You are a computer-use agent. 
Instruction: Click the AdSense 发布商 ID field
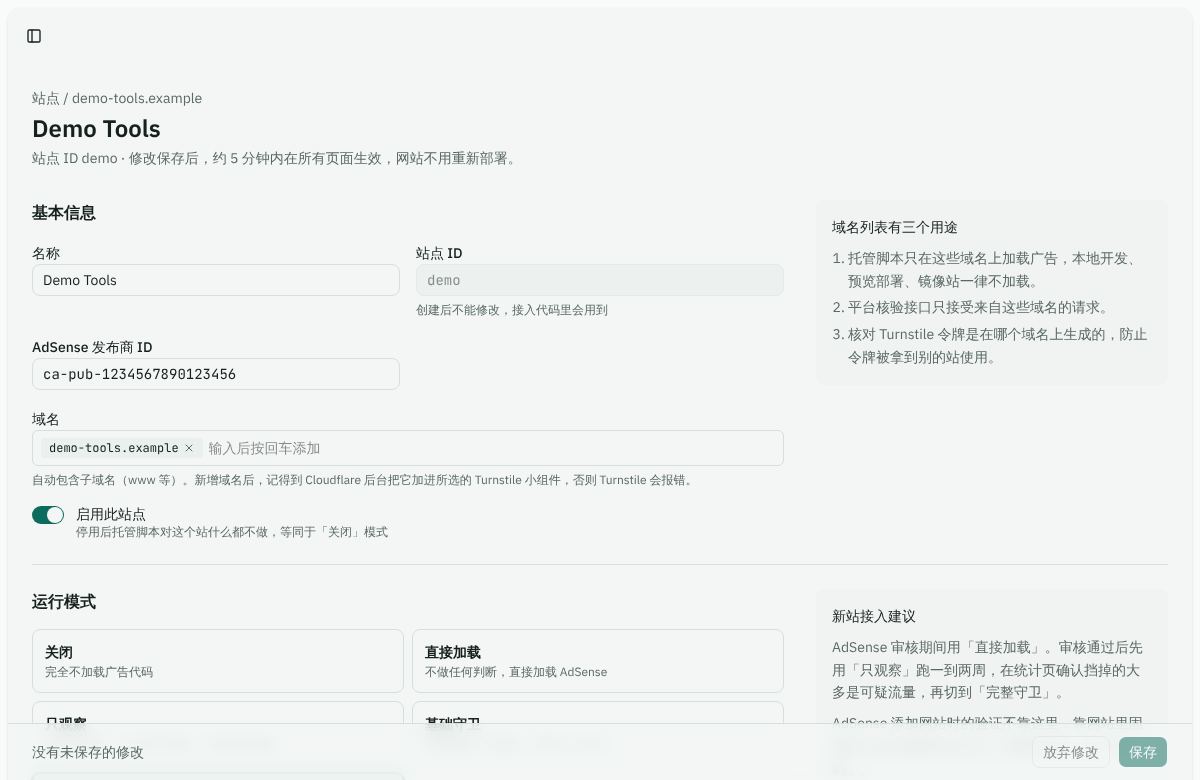coord(216,374)
